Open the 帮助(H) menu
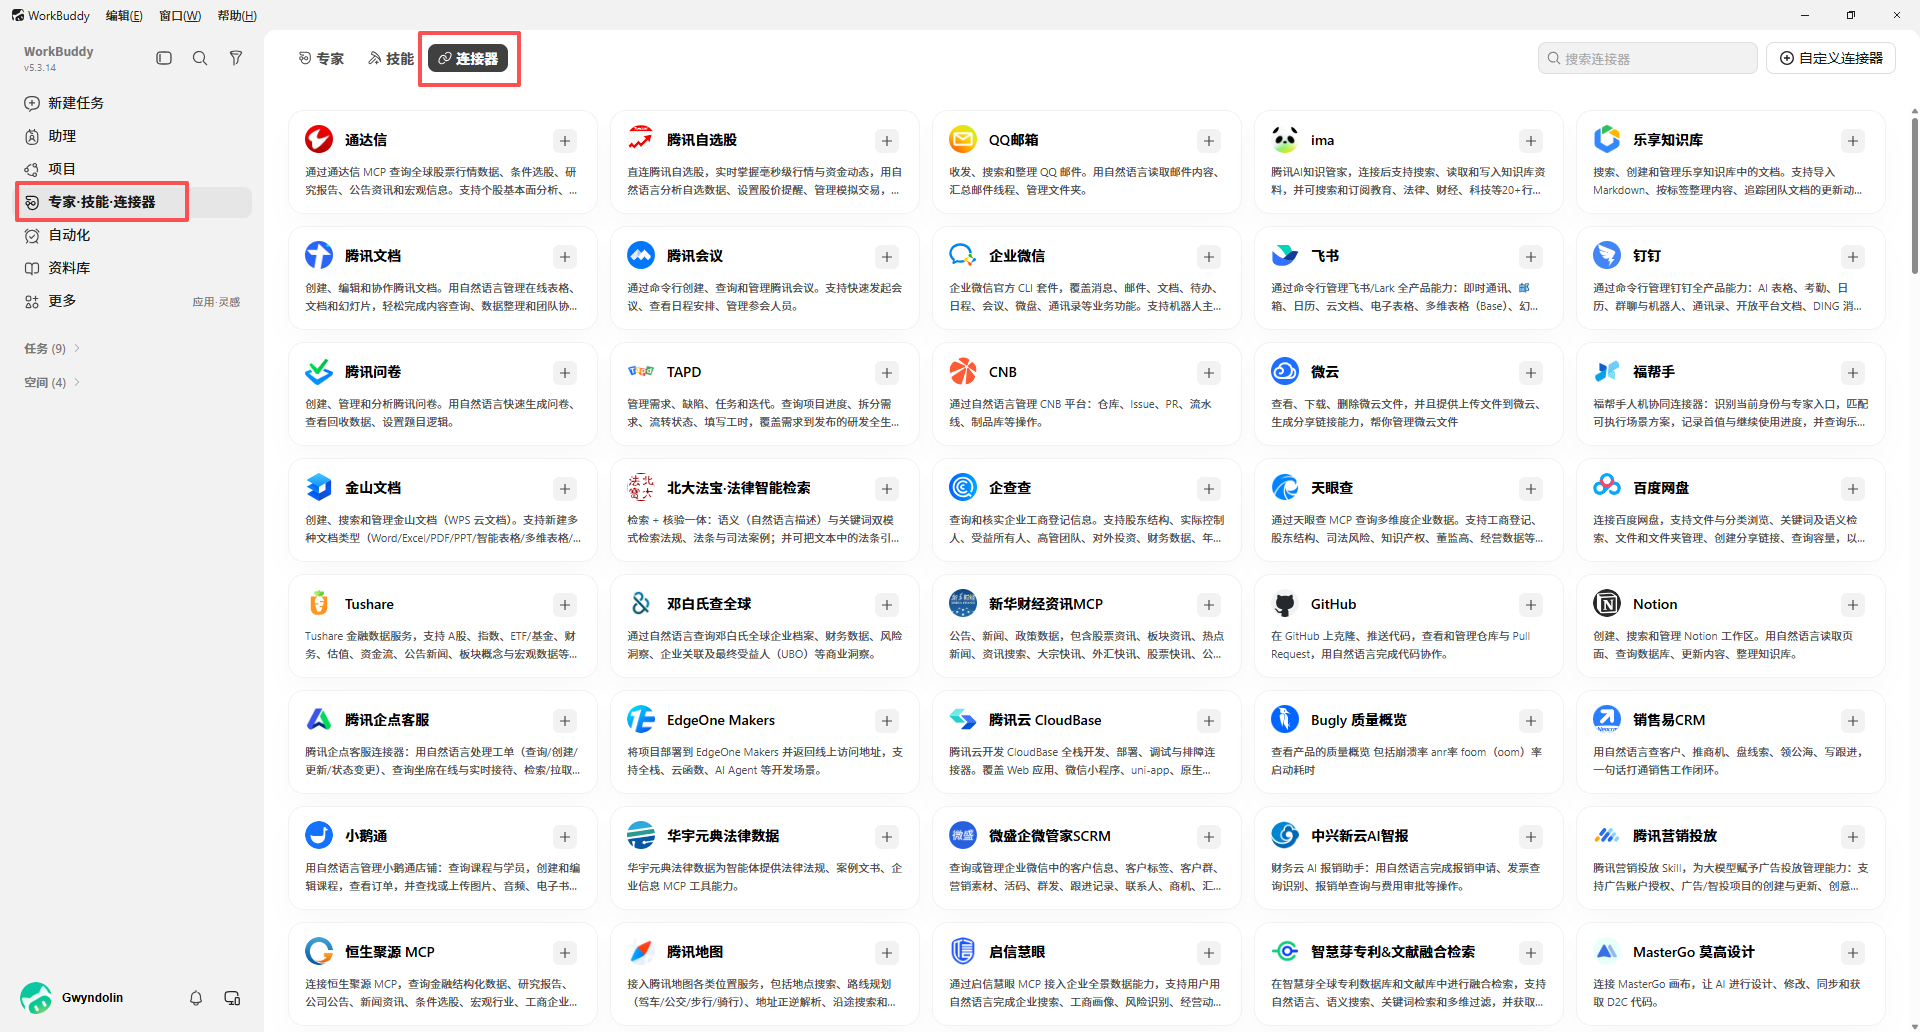 click(237, 15)
